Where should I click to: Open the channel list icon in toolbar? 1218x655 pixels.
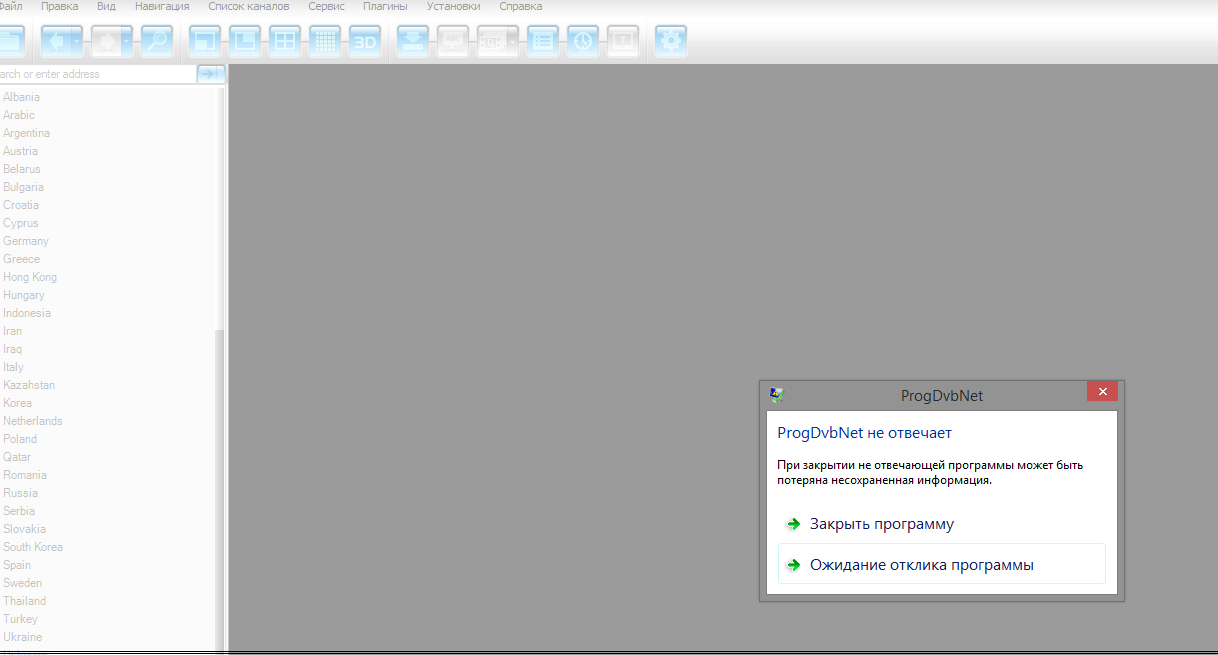tap(543, 42)
